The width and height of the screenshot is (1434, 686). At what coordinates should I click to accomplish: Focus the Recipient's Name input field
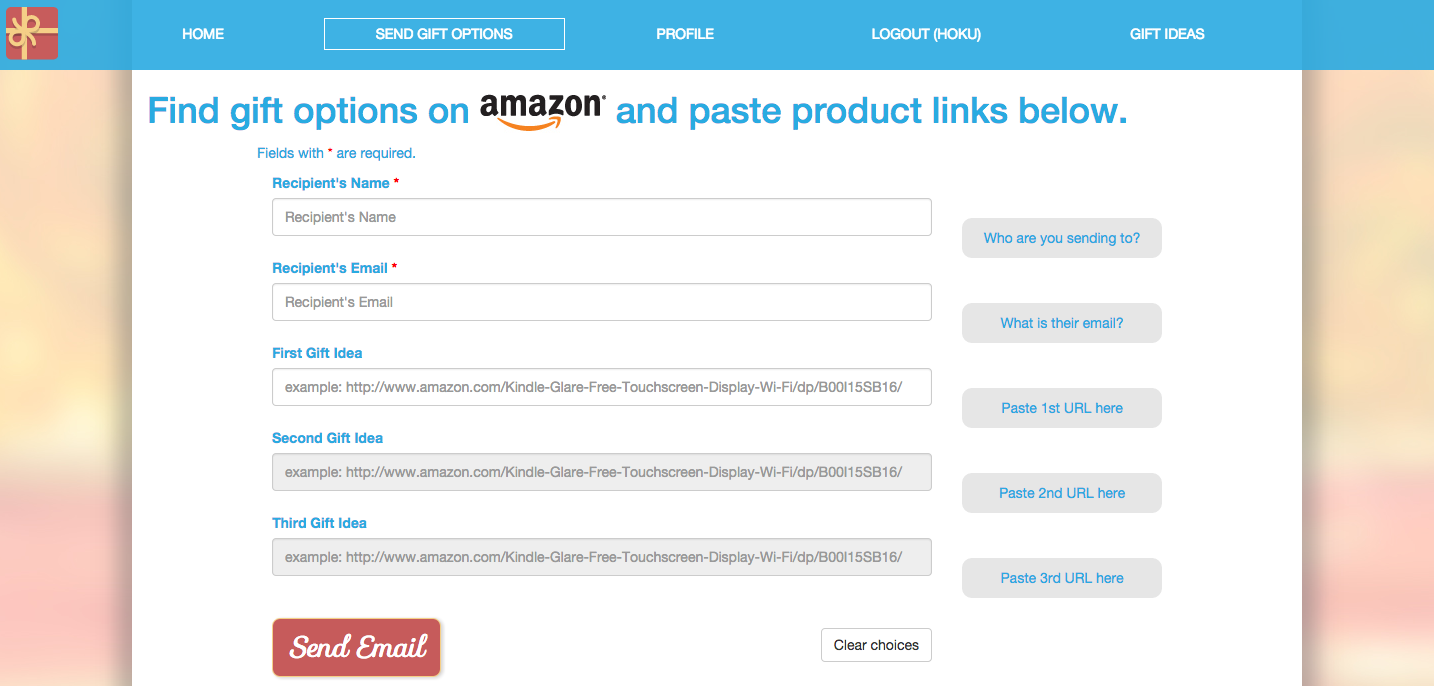pos(601,217)
